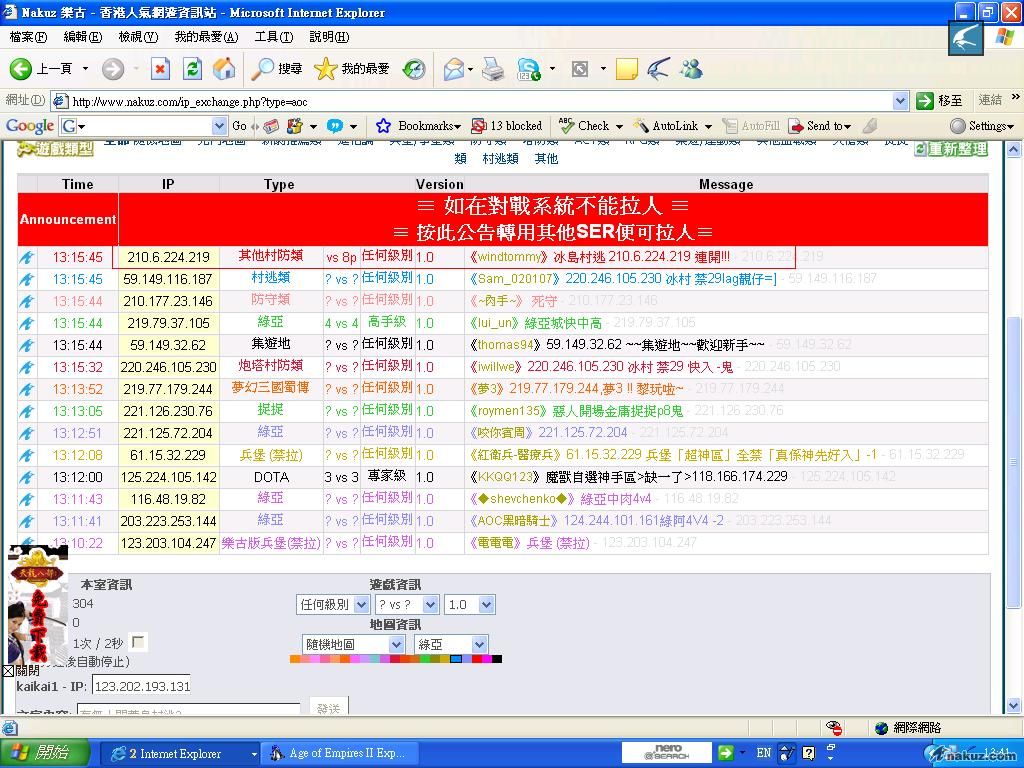Open the 隨機地圖 map dropdown
This screenshot has height=768, width=1024.
click(x=353, y=644)
